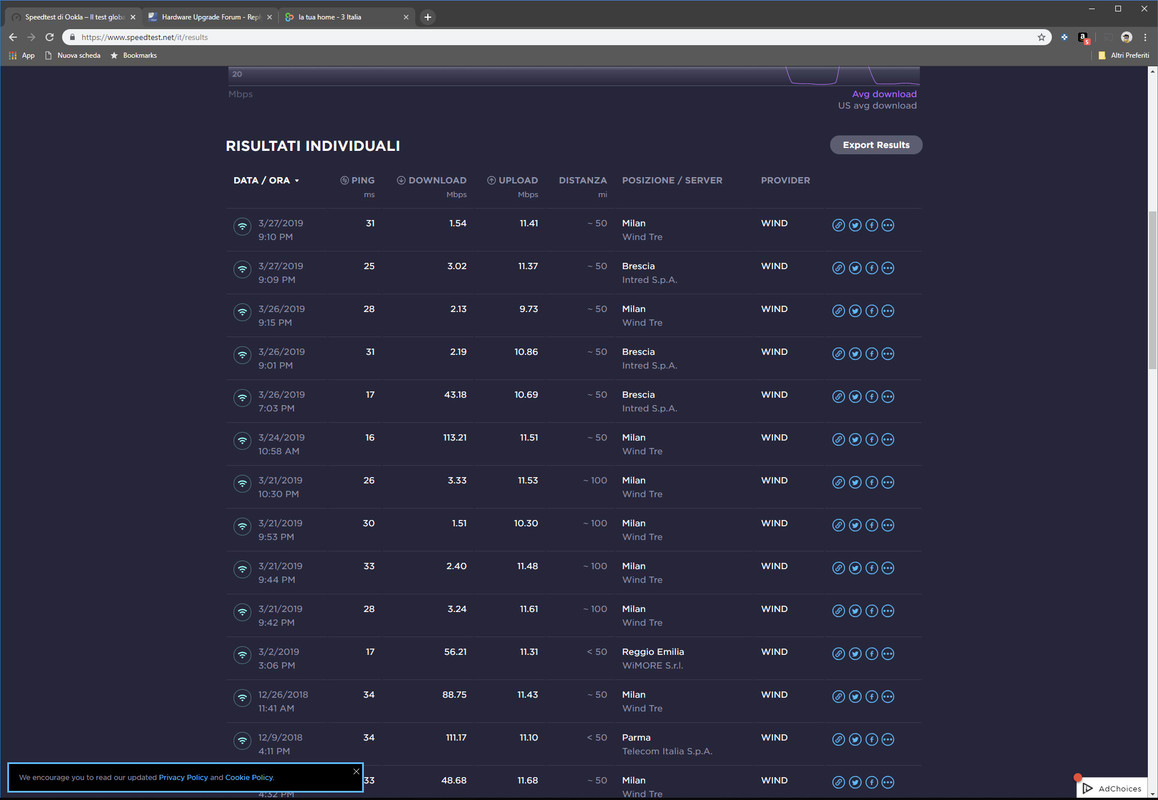Screen dimensions: 1158x800
Task: Open Bookmarks folder in bookmarks bar
Action: pos(134,55)
